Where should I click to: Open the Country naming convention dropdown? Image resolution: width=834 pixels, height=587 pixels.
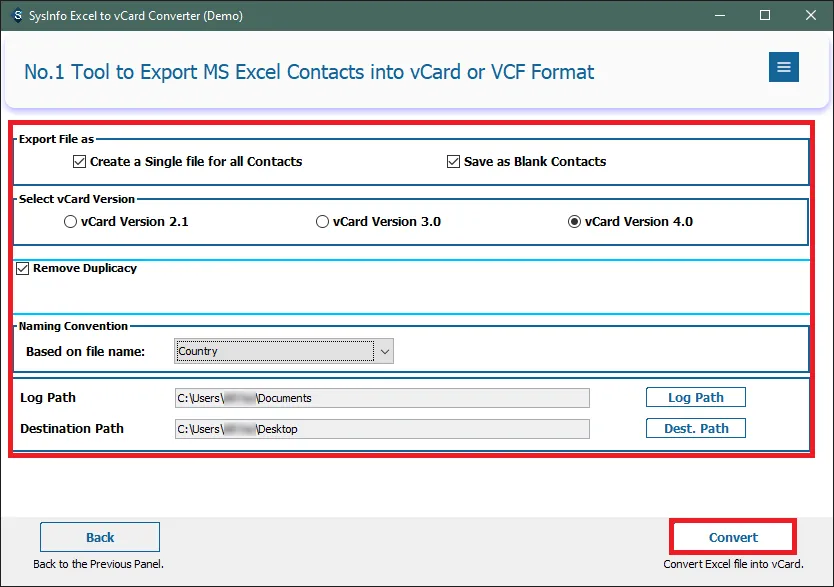pyautogui.click(x=274, y=351)
